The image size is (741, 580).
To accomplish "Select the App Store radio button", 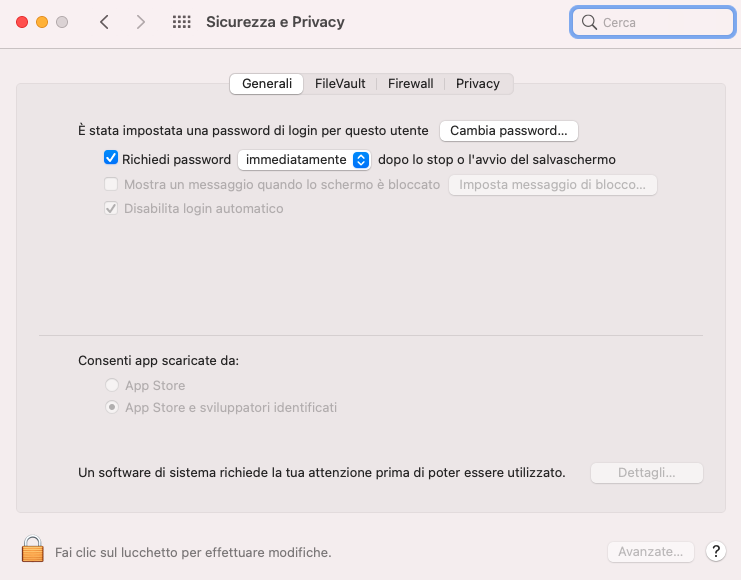I will pyautogui.click(x=112, y=385).
